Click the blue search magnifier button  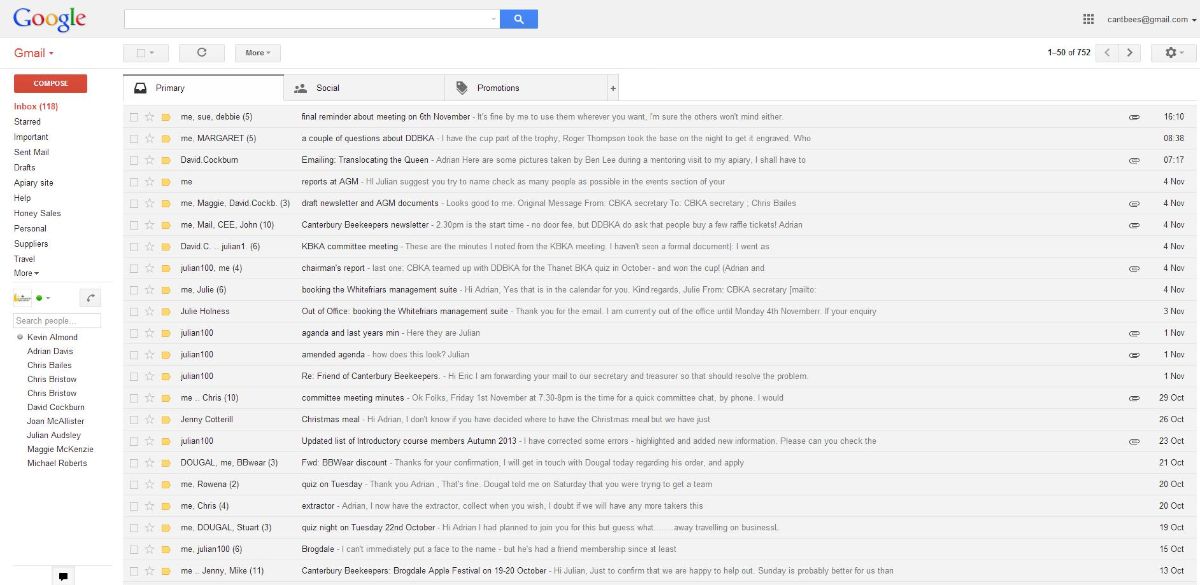519,19
